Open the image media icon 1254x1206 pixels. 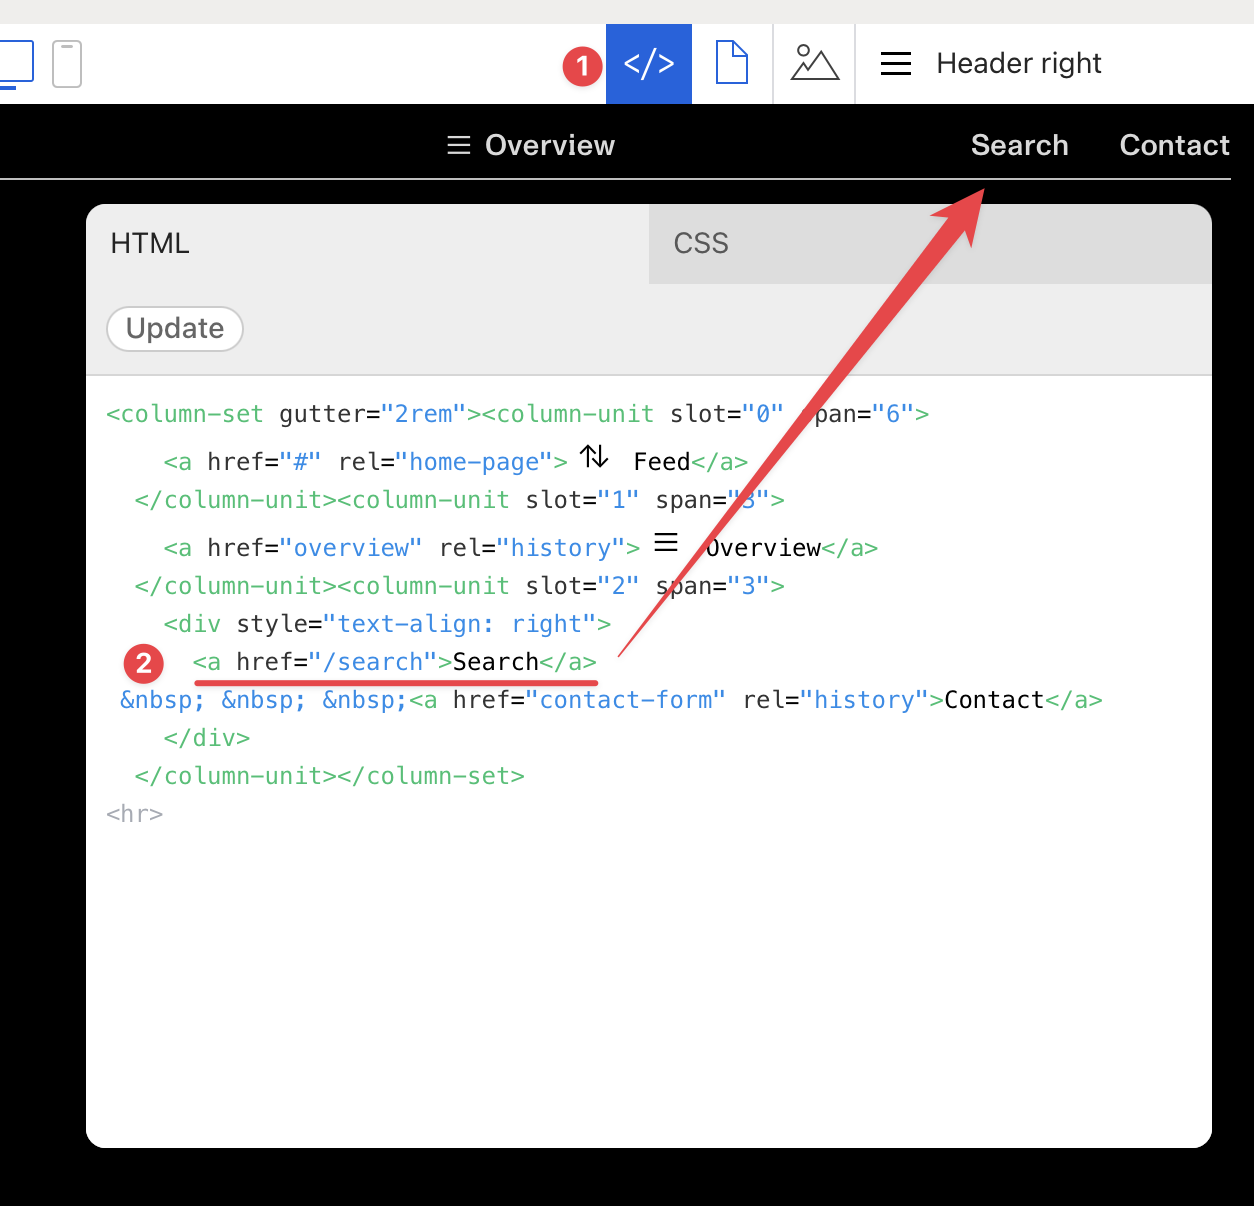[814, 64]
